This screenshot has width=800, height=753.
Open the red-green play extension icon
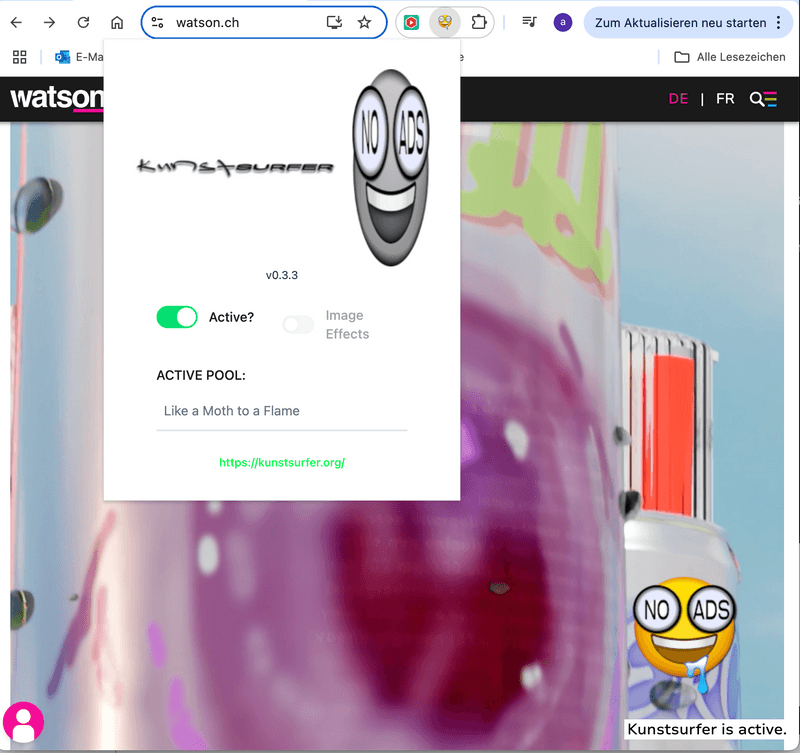tap(411, 22)
